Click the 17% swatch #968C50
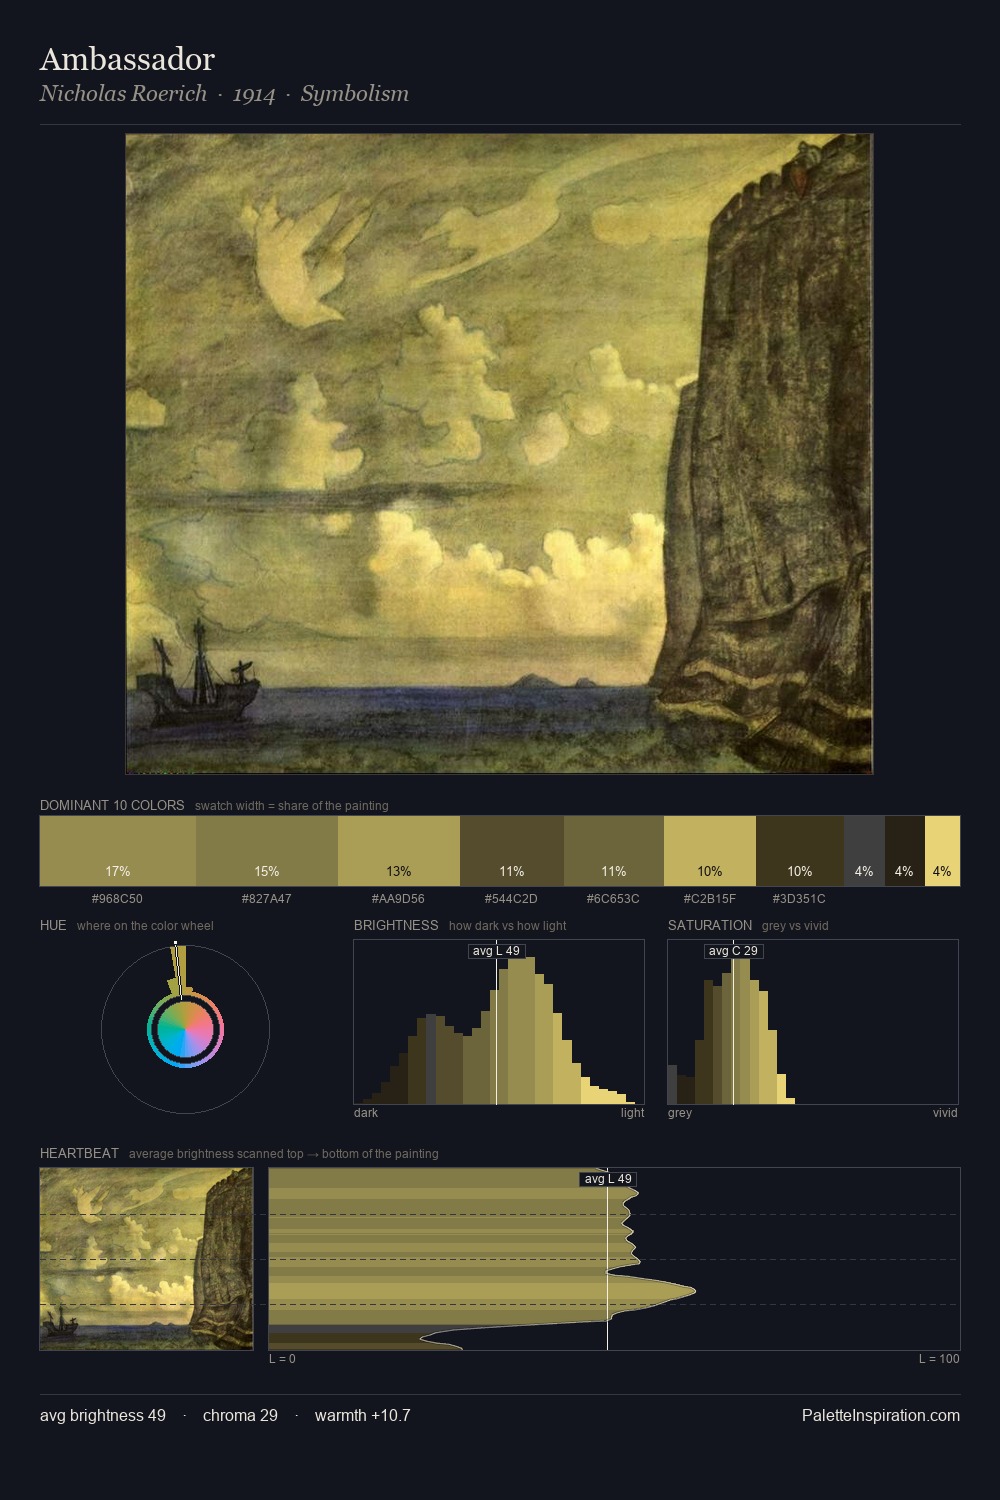Screen dimensions: 1000x1500 117,851
